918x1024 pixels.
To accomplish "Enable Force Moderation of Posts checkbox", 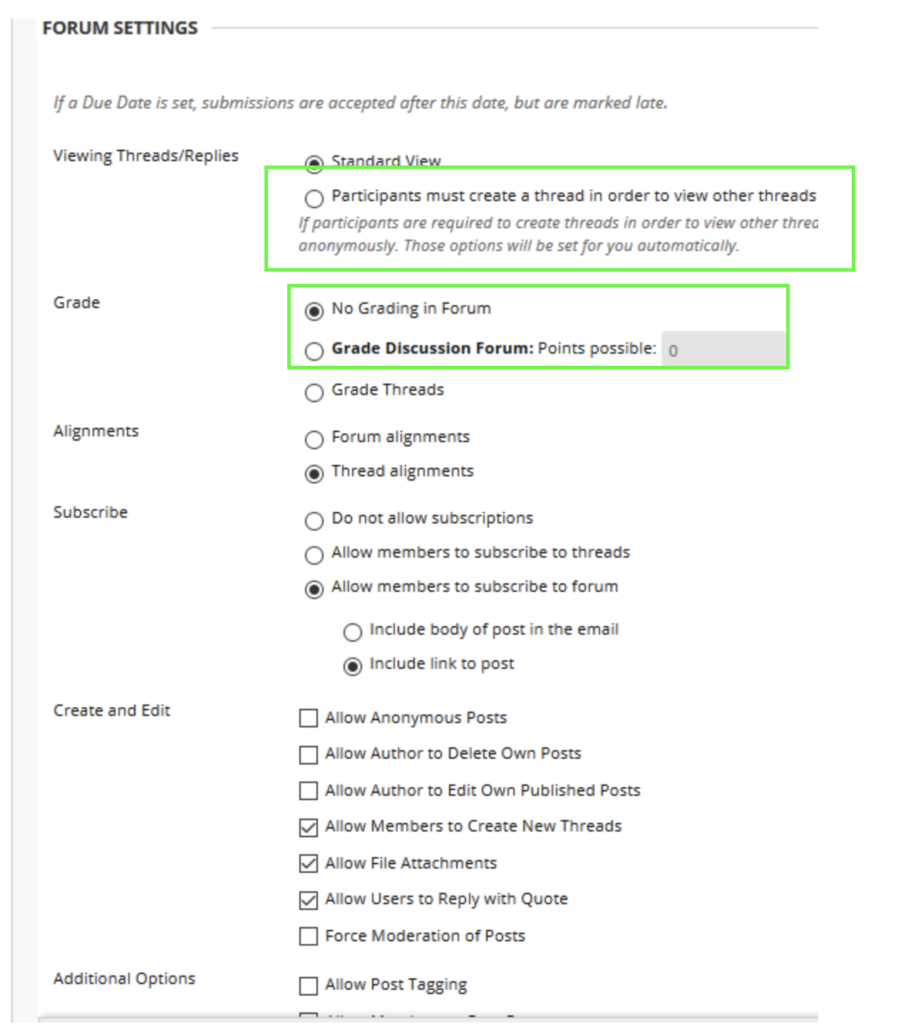I will pyautogui.click(x=309, y=937).
